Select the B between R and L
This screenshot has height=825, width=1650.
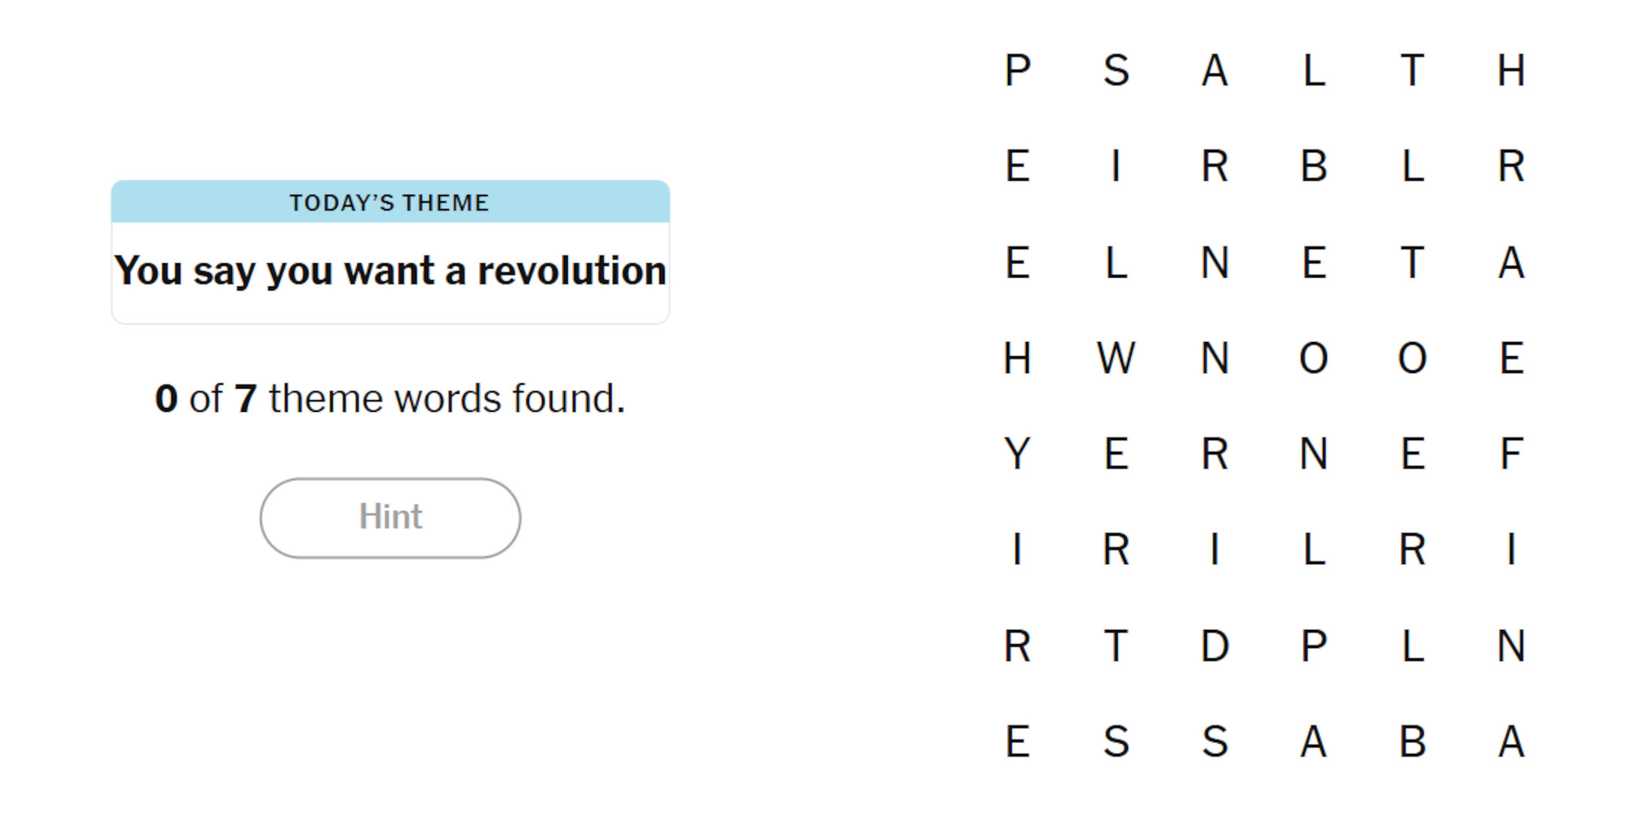[1313, 166]
